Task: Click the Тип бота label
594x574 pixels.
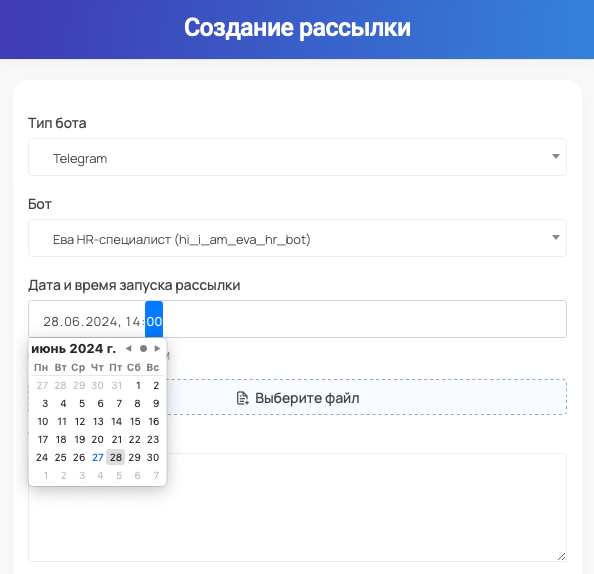Action: 57,123
